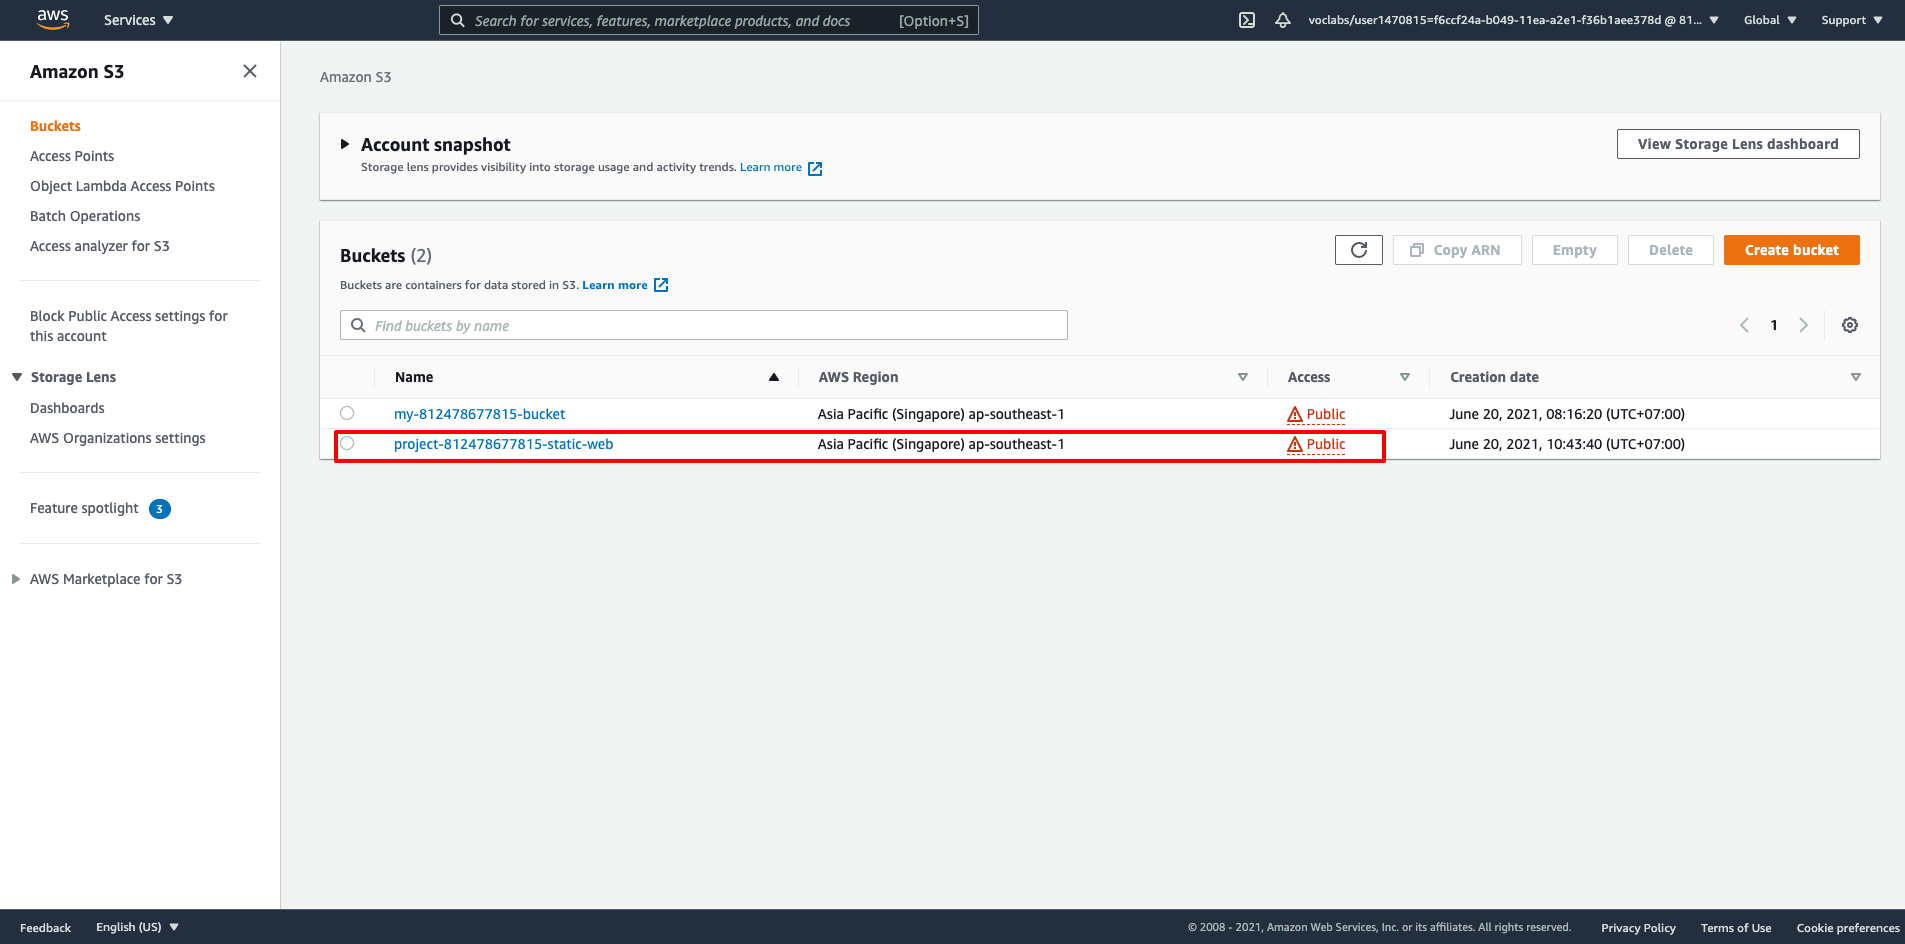Select page 1 in pagination
1905x944 pixels.
click(1774, 325)
